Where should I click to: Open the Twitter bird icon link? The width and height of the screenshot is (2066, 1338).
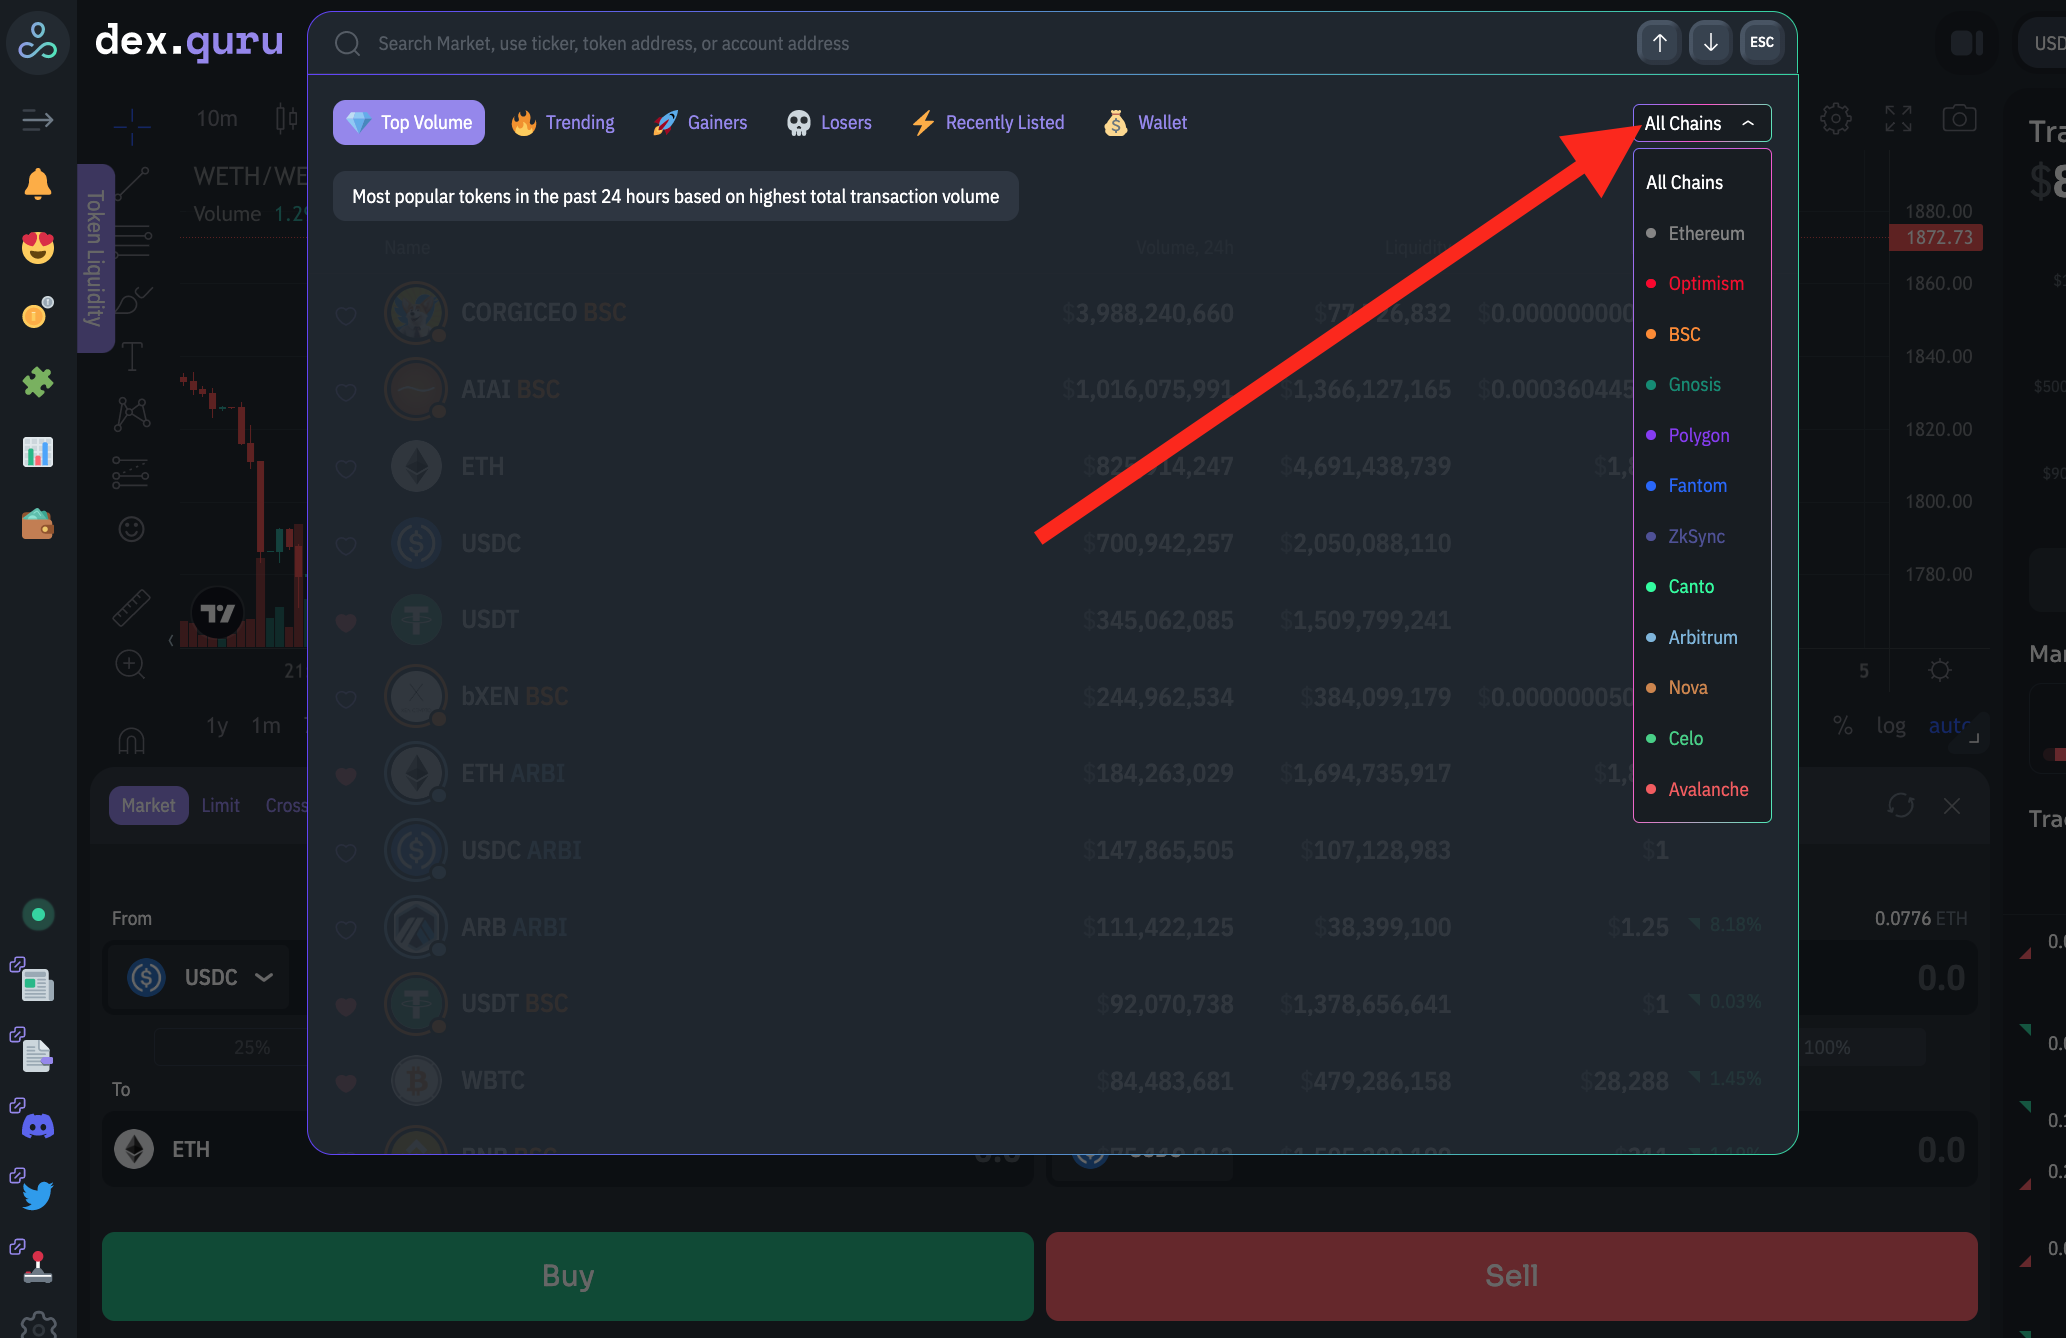pos(38,1195)
